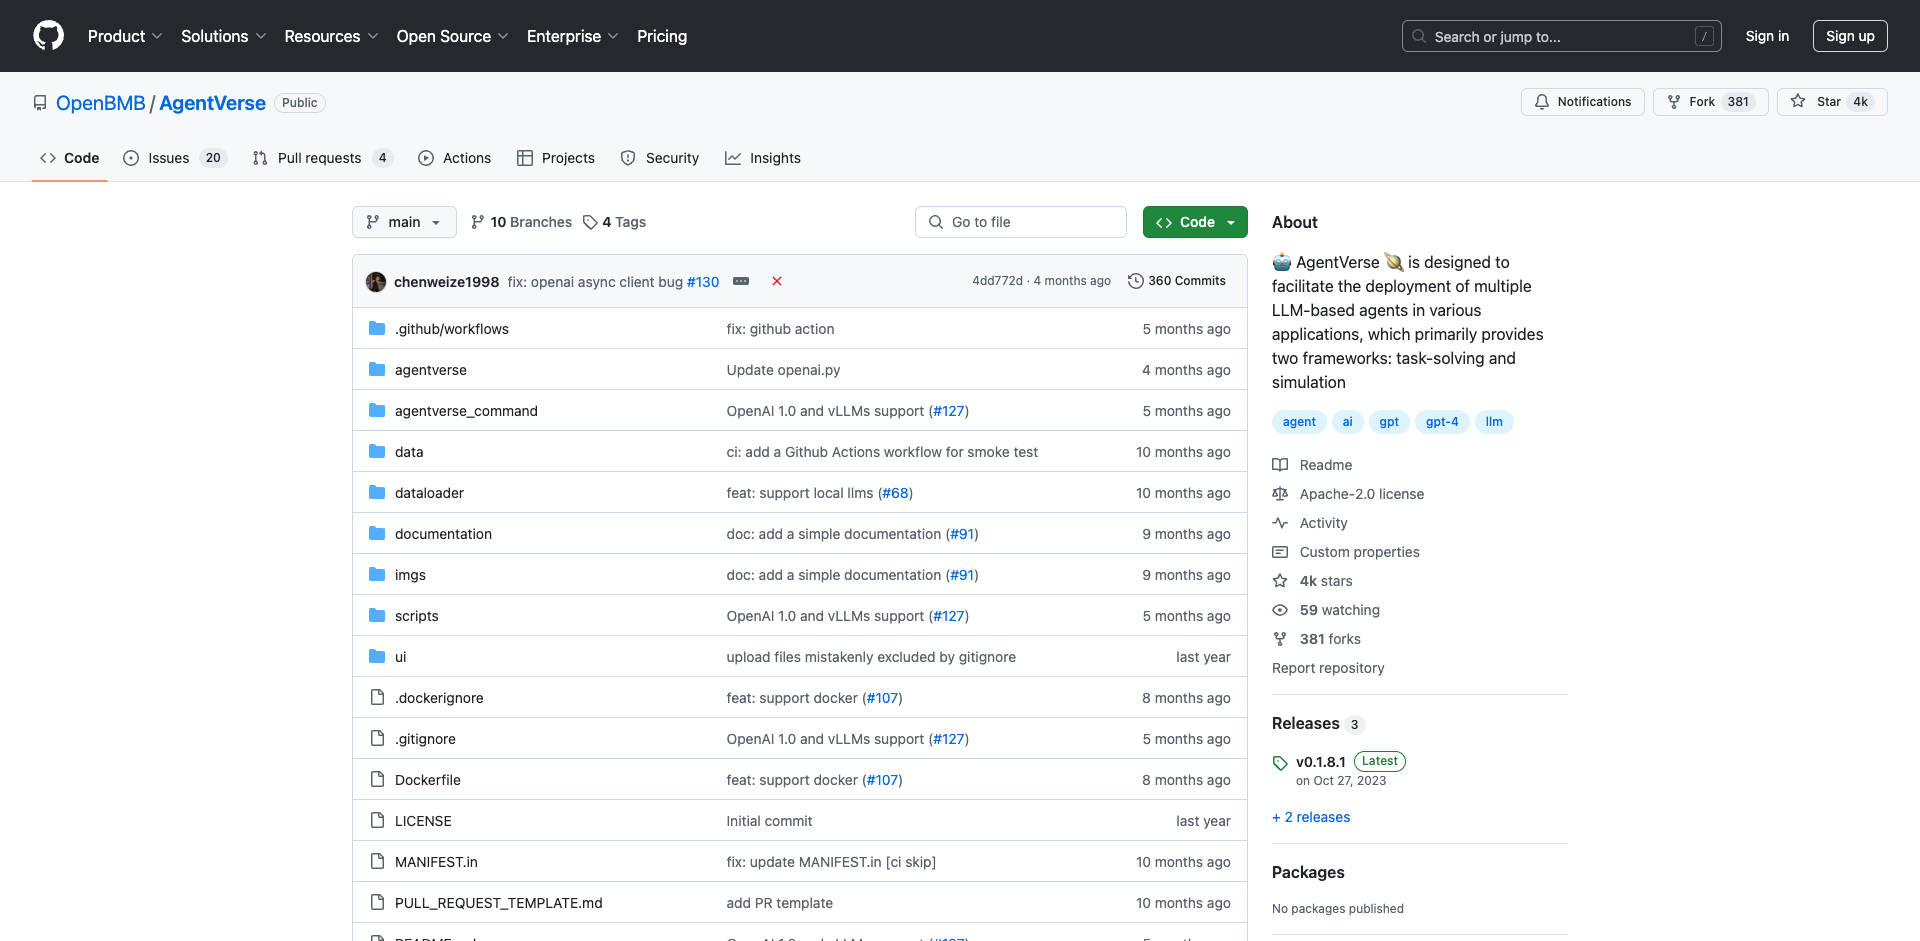Image resolution: width=1920 pixels, height=941 pixels.
Task: Expand commit message details ellipsis button
Action: pyautogui.click(x=741, y=281)
